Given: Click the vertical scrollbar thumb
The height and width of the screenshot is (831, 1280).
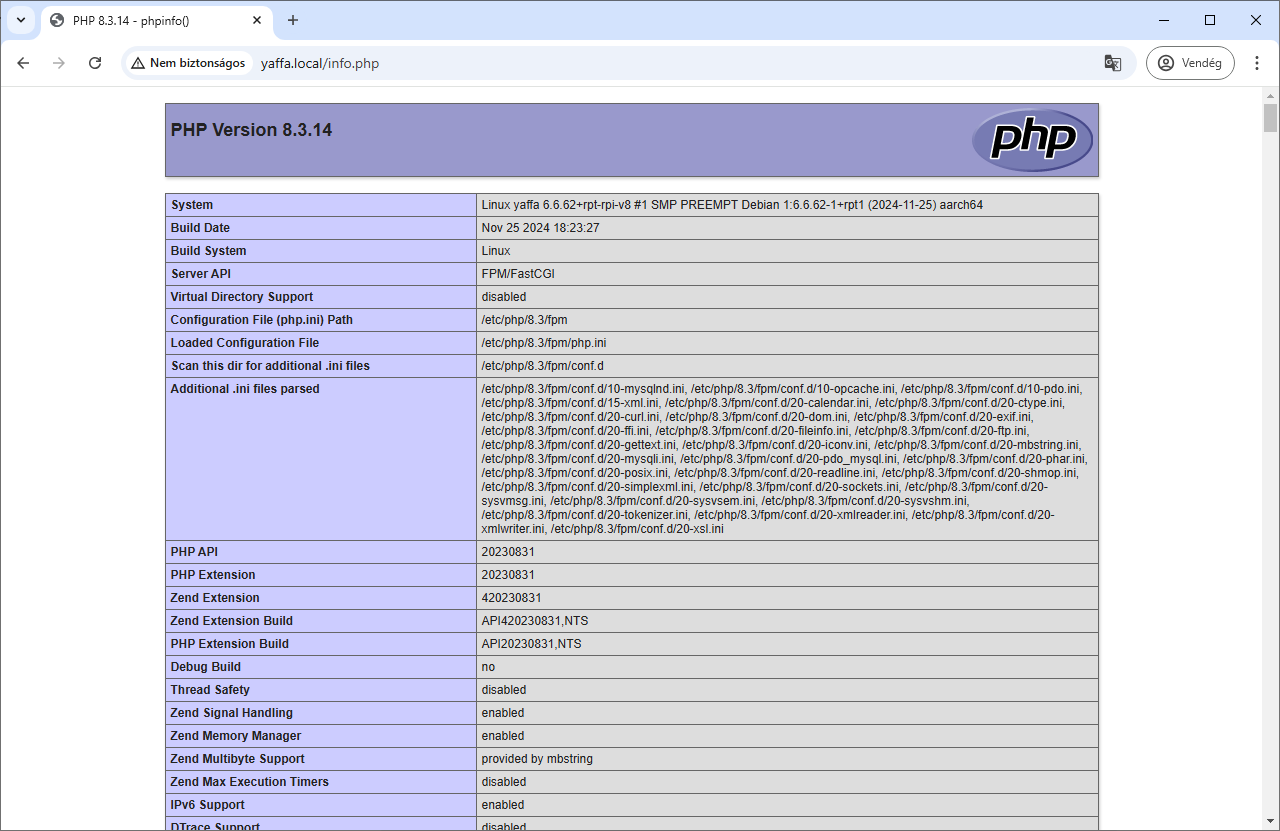Looking at the screenshot, I should coord(1270,118).
